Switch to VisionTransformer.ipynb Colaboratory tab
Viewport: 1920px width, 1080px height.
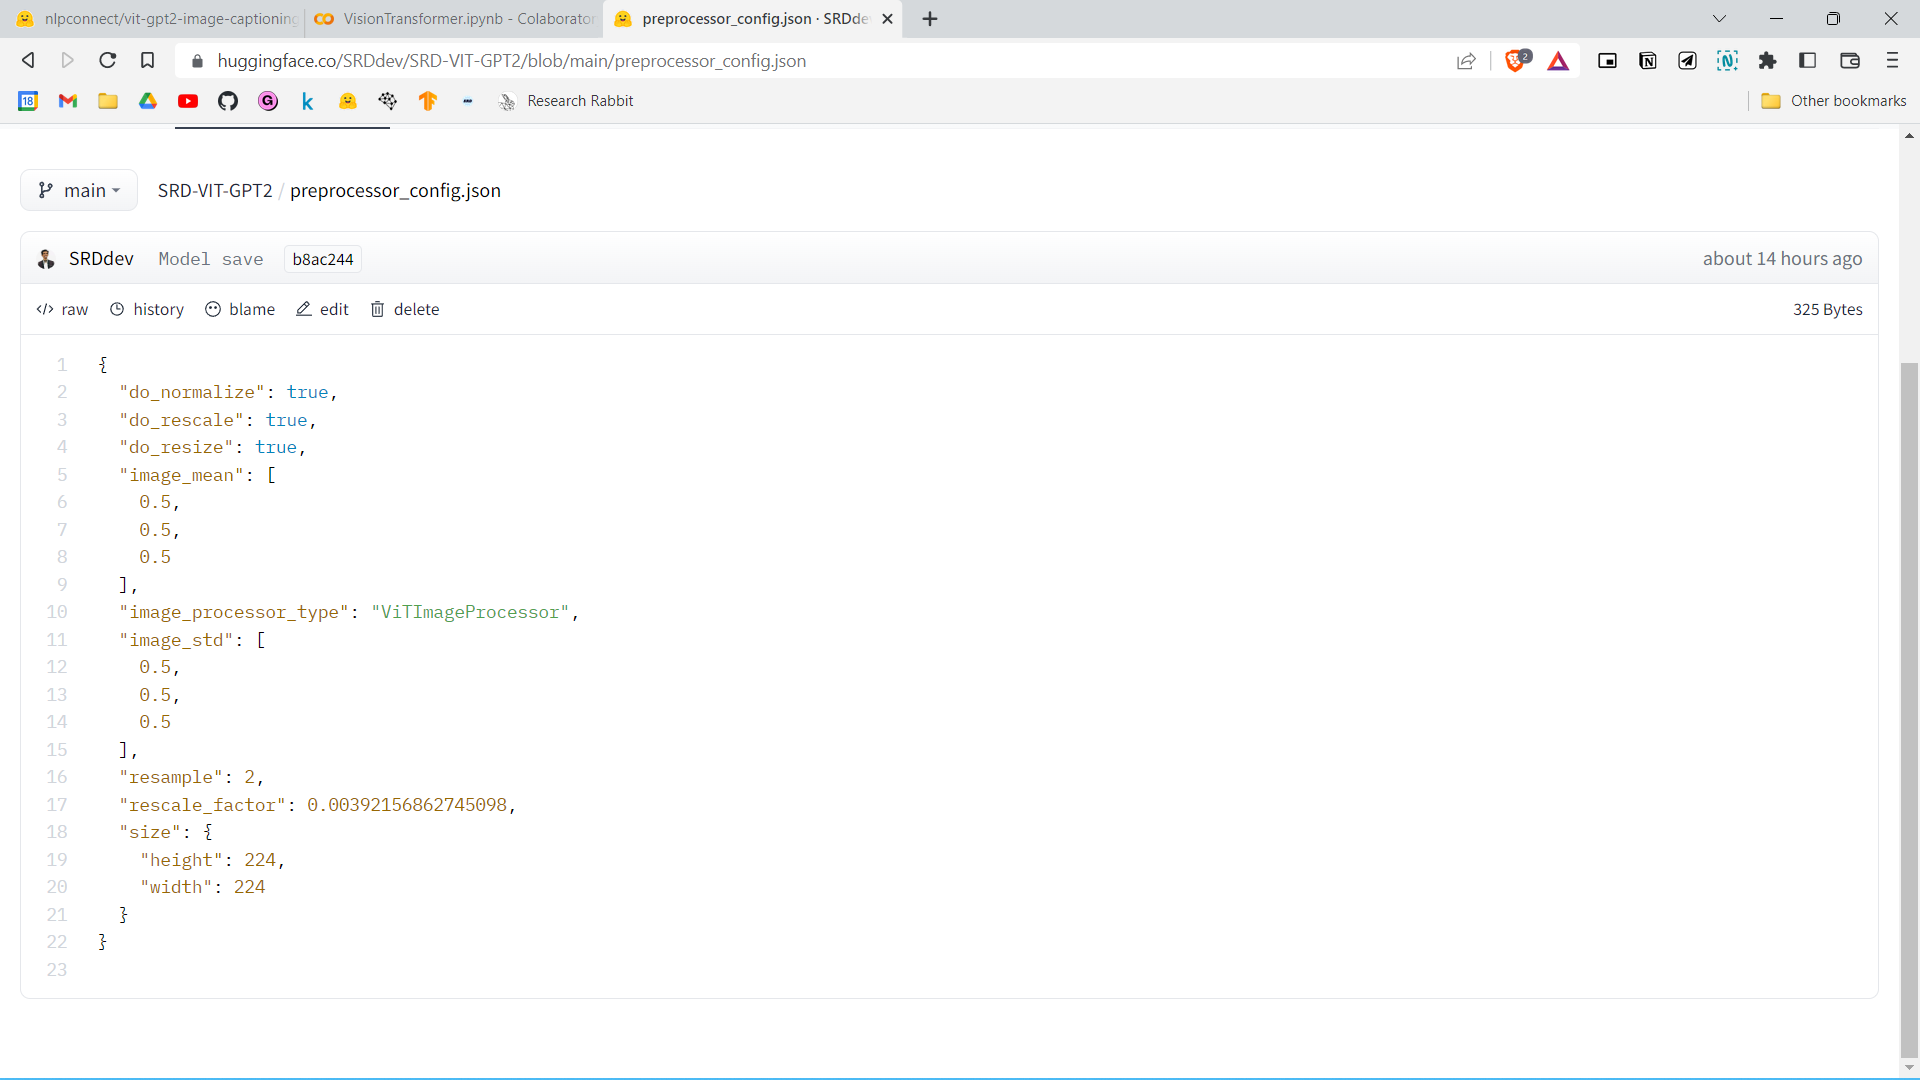455,19
